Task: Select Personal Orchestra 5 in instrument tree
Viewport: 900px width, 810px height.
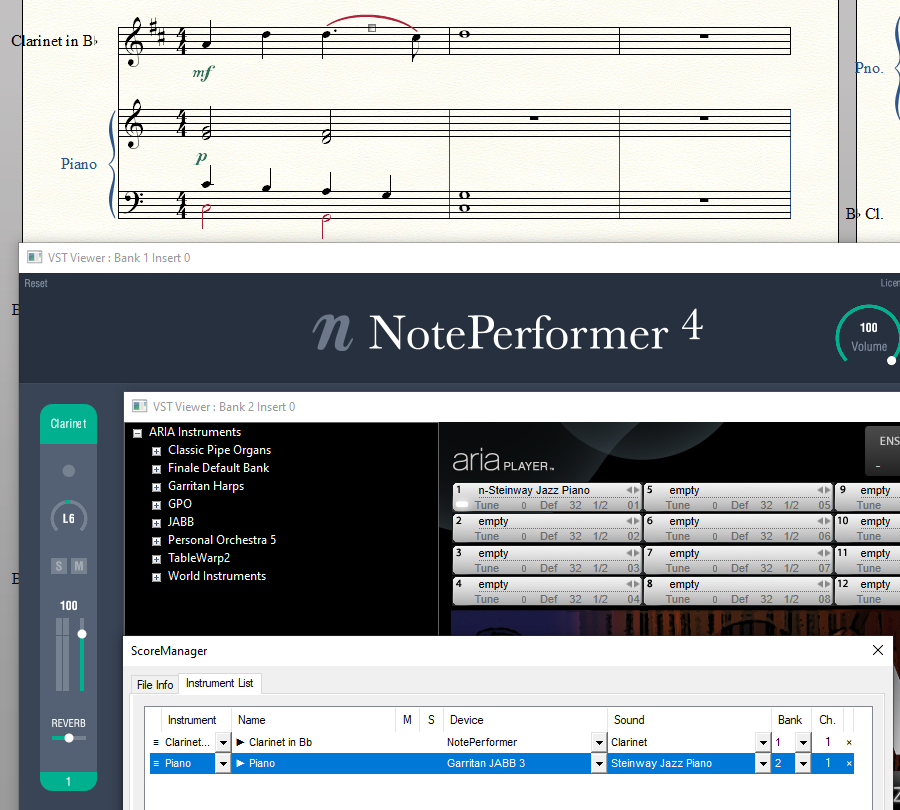Action: [x=221, y=540]
